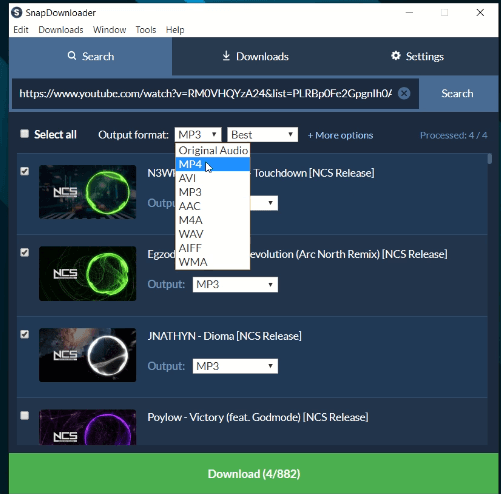
Task: Open output dropdown for Touchdown track
Action: click(264, 203)
